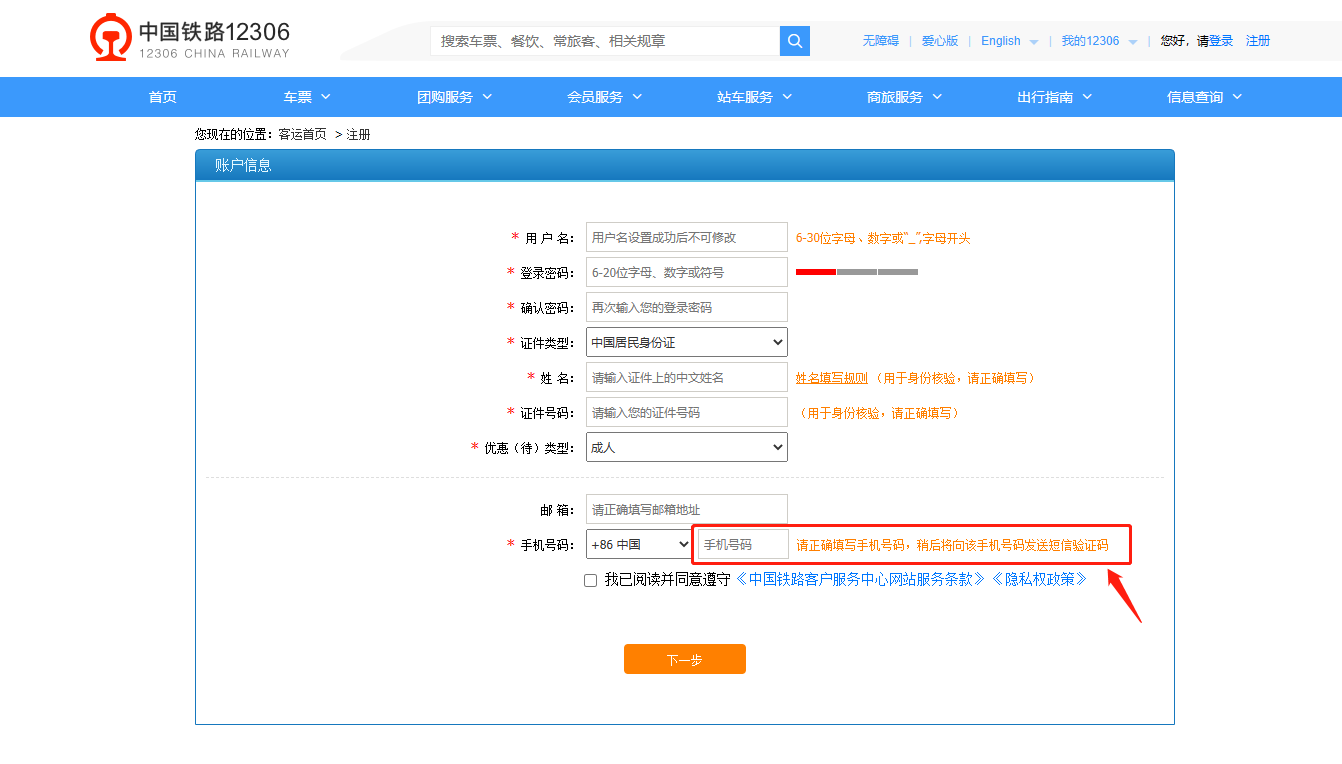Open the 隐私权政策 privacy policy link

1040,579
